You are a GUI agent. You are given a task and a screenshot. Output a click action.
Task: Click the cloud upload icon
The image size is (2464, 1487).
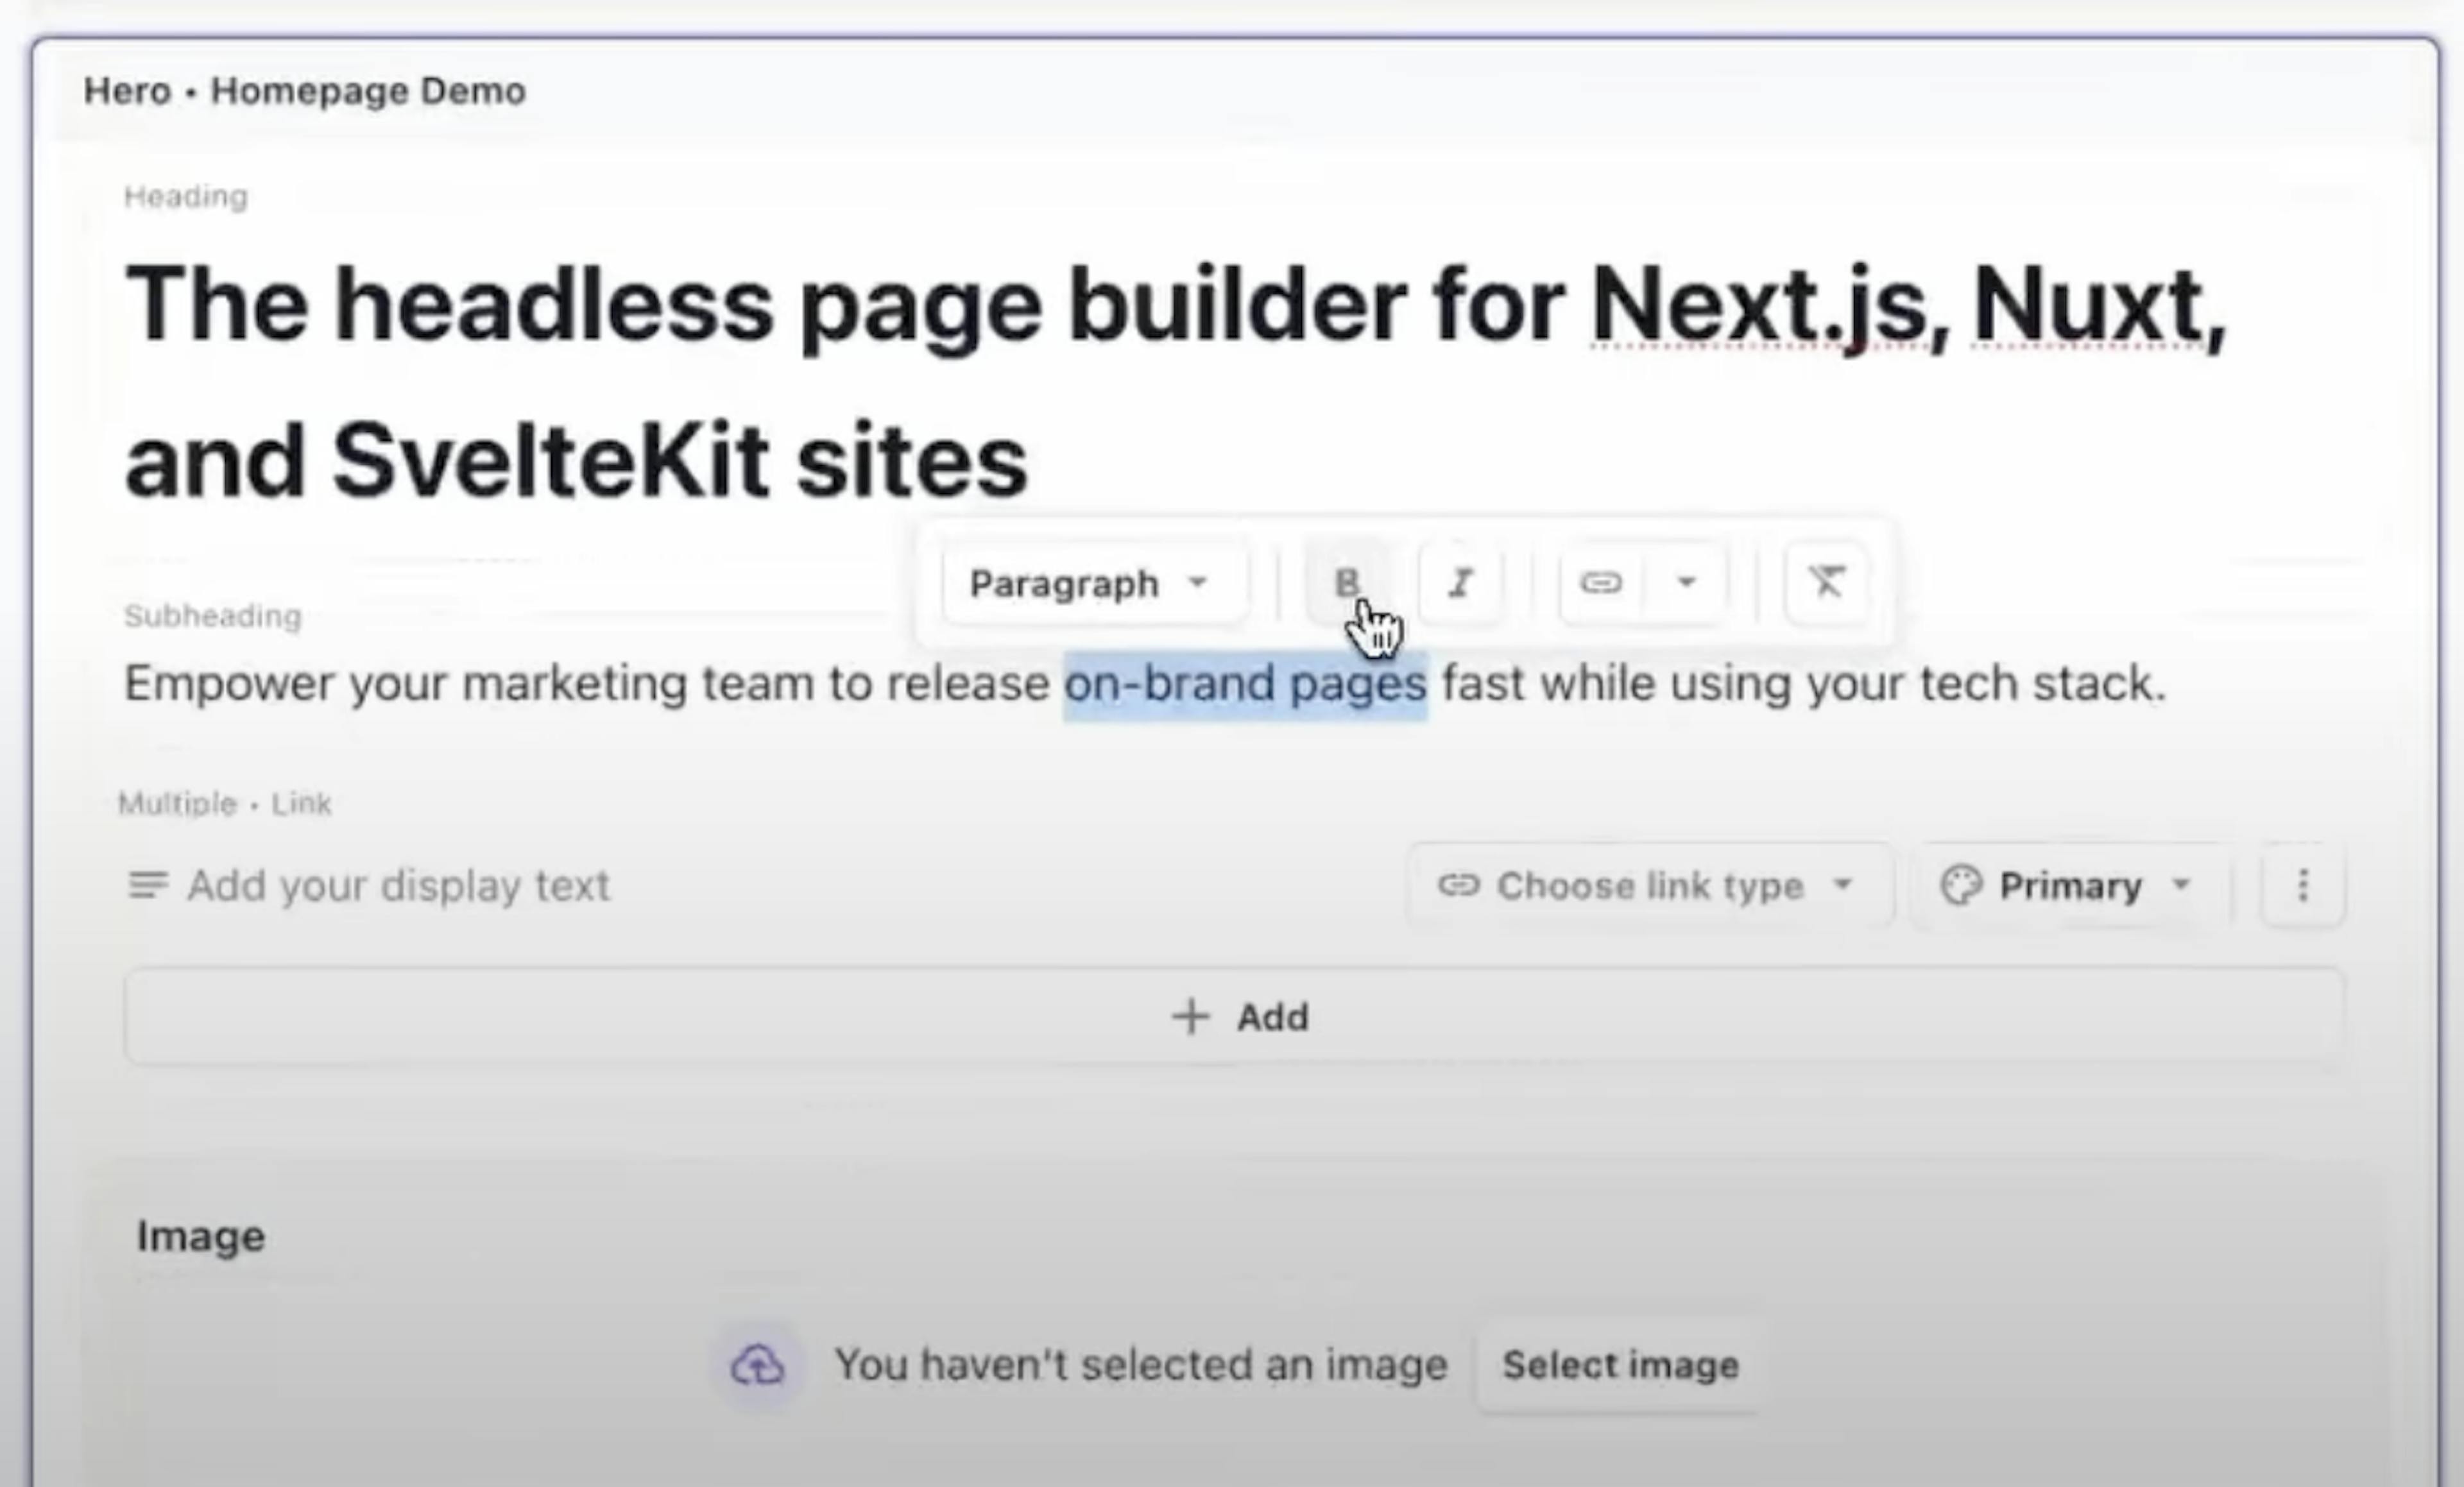point(758,1366)
